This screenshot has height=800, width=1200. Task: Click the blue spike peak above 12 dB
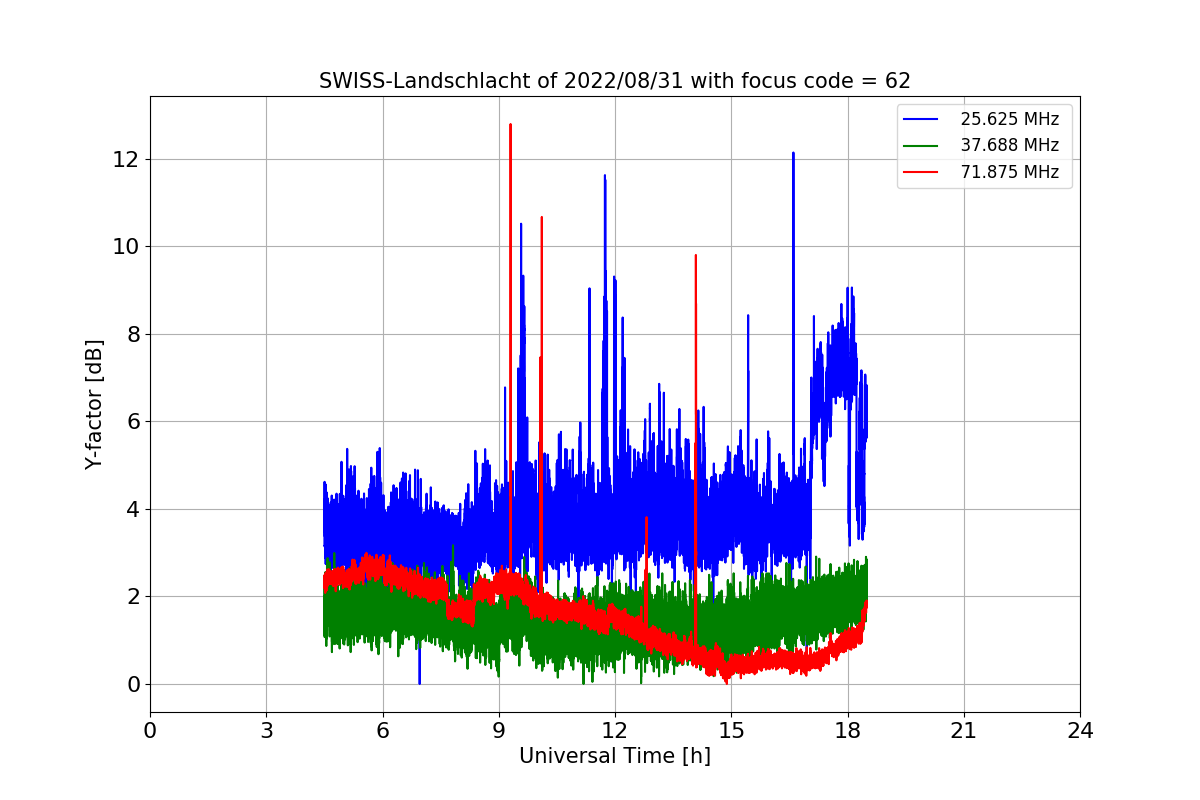click(x=793, y=153)
